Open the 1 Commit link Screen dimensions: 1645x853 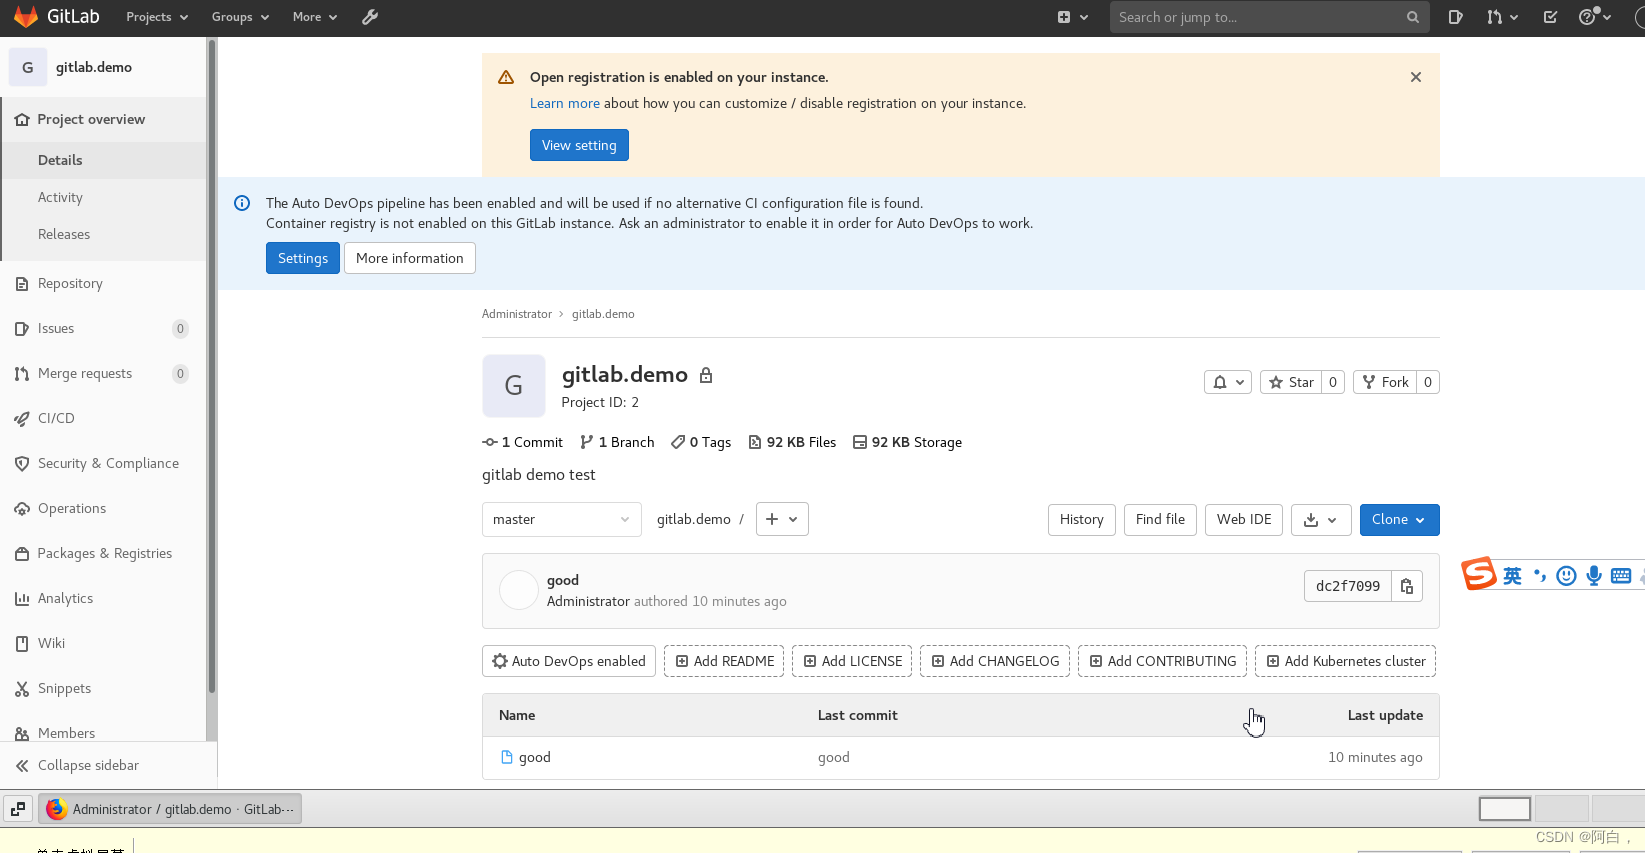(523, 442)
